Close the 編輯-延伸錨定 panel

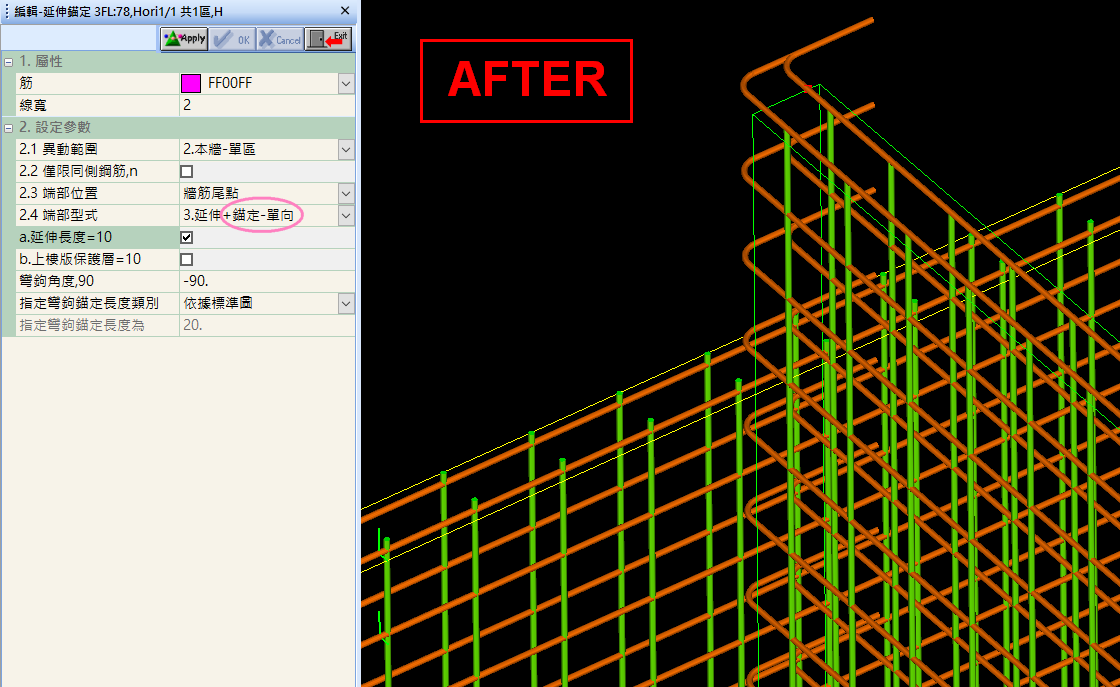tap(345, 11)
